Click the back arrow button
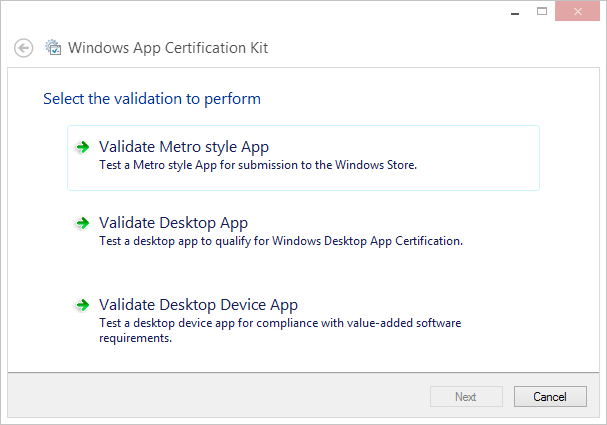Viewport: 607px width, 425px height. (x=23, y=48)
